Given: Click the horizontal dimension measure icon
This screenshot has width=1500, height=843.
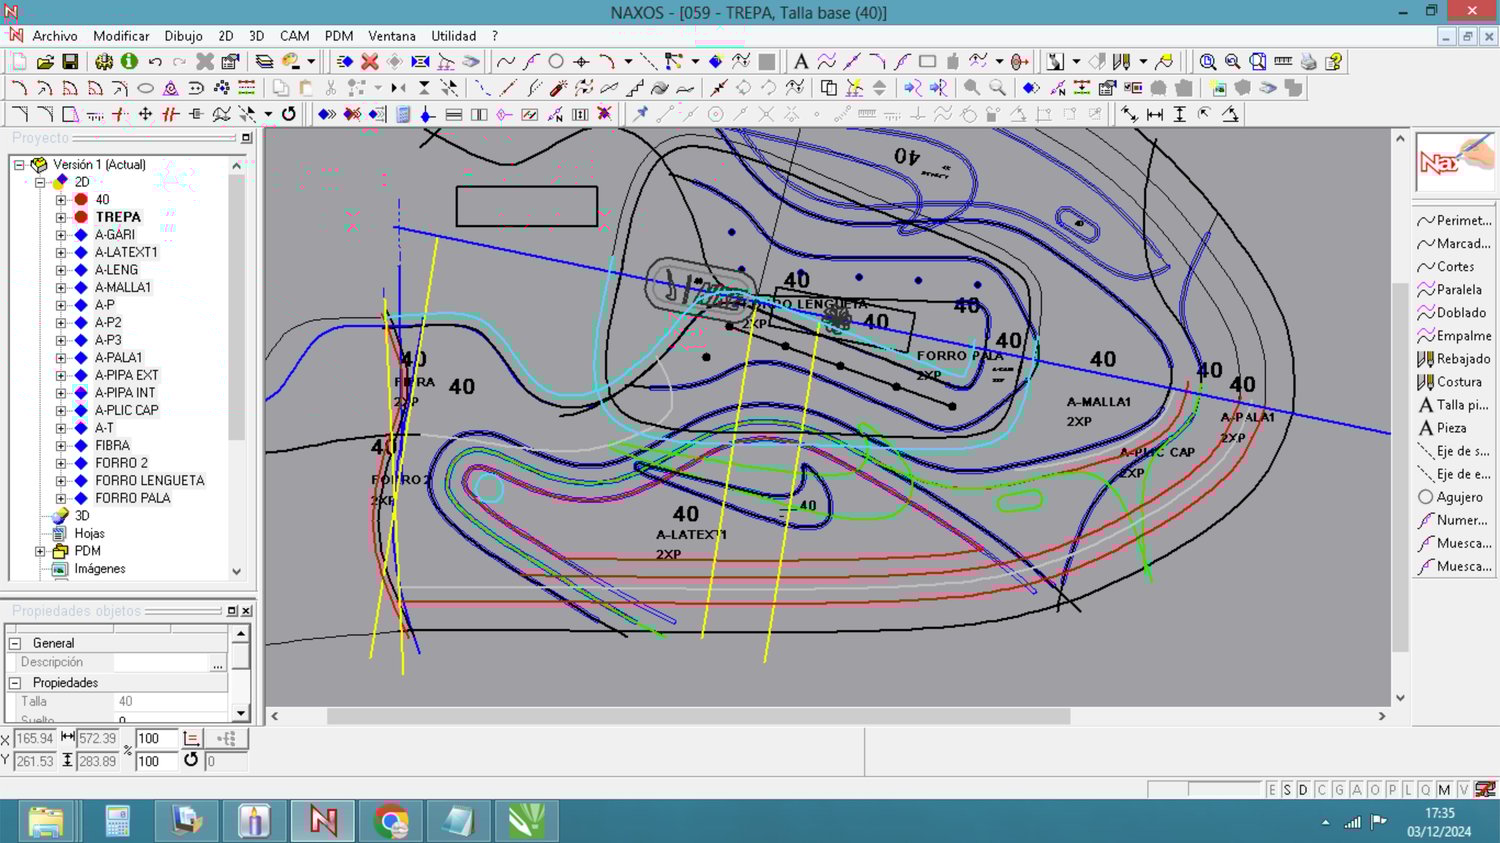Looking at the screenshot, I should coord(1155,114).
